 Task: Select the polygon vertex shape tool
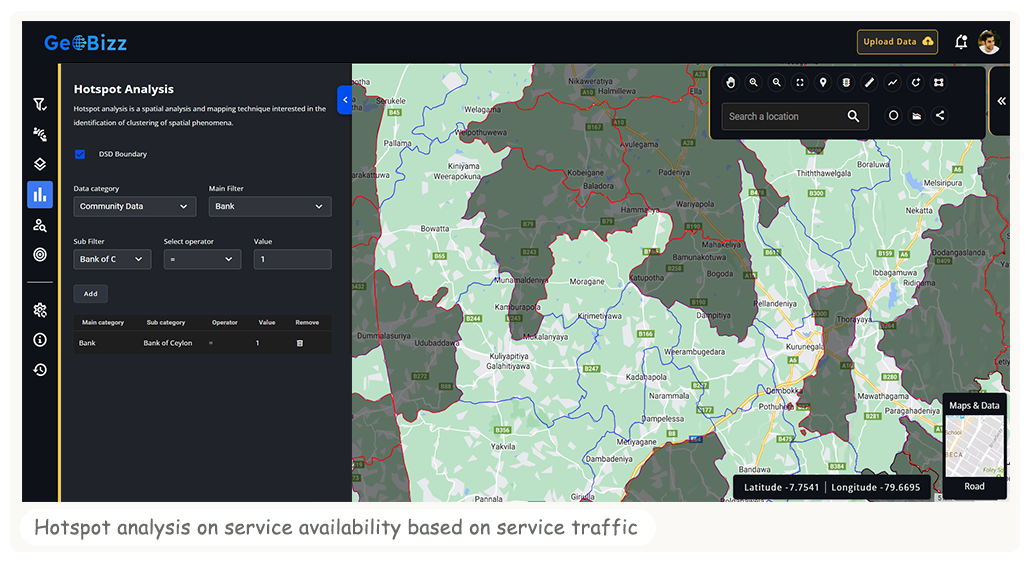coord(939,82)
